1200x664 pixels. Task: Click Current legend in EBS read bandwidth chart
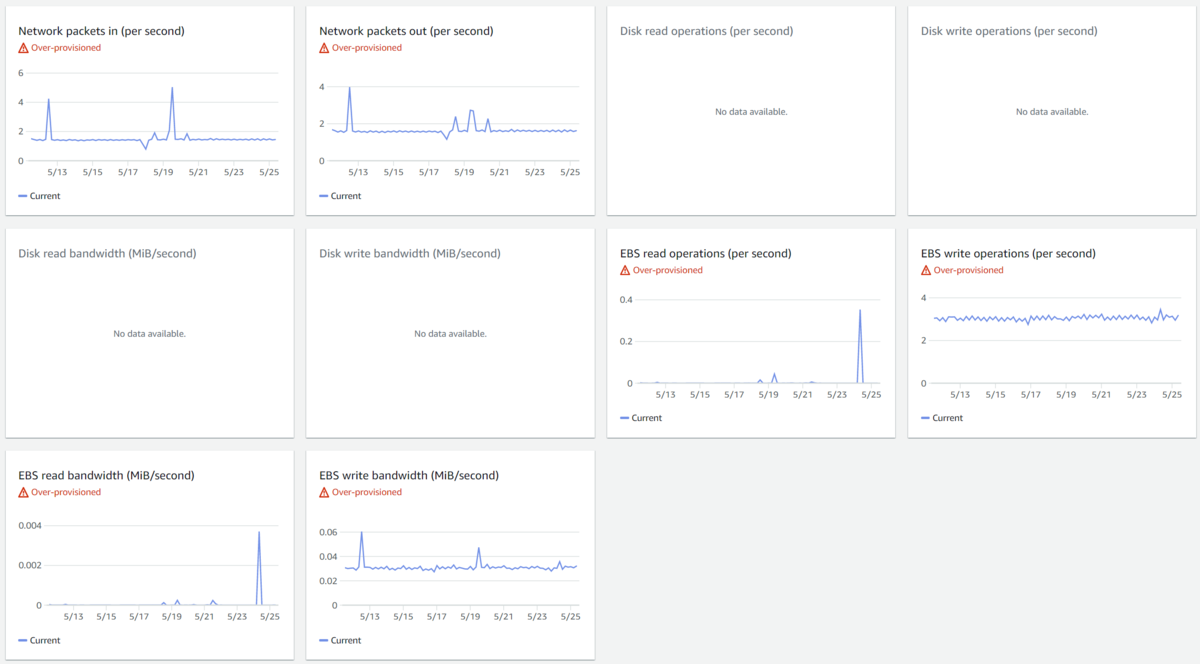click(x=39, y=640)
